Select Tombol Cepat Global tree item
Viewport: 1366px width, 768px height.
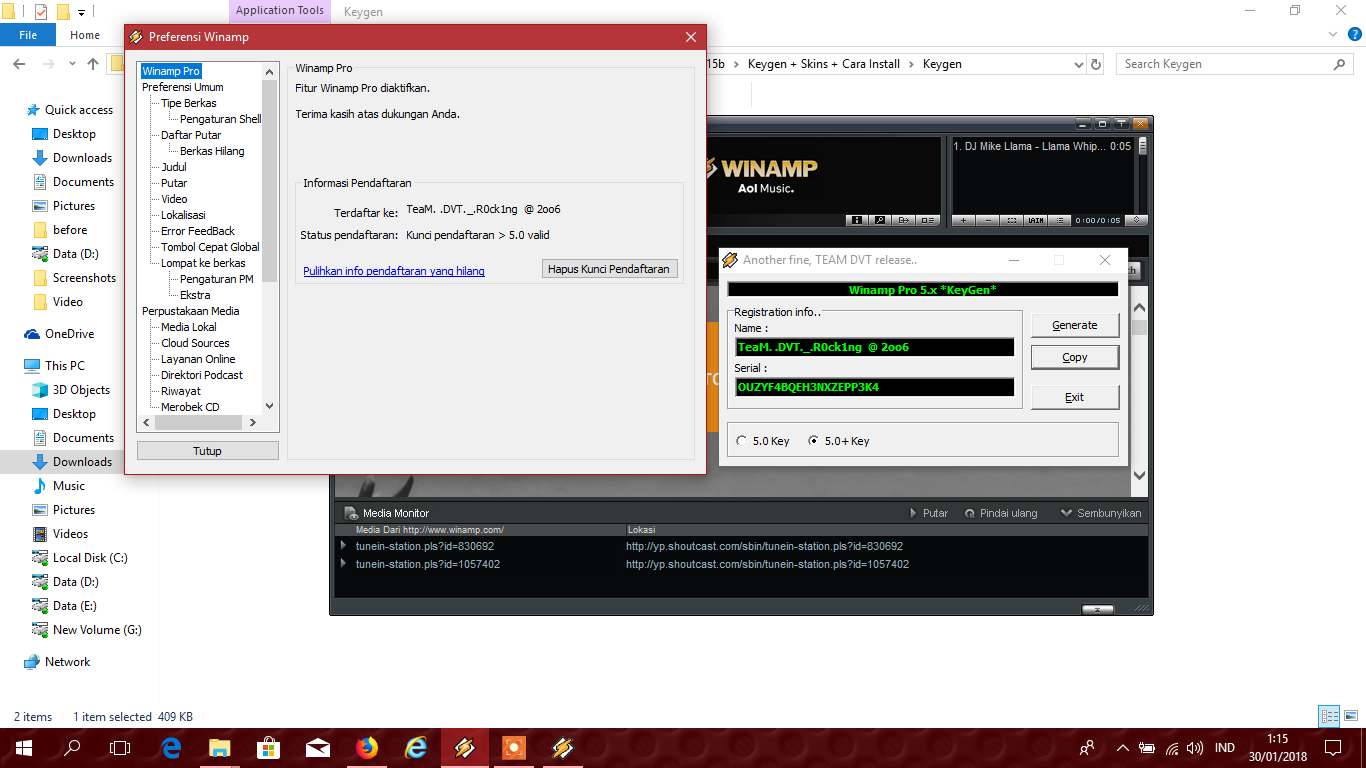point(210,247)
